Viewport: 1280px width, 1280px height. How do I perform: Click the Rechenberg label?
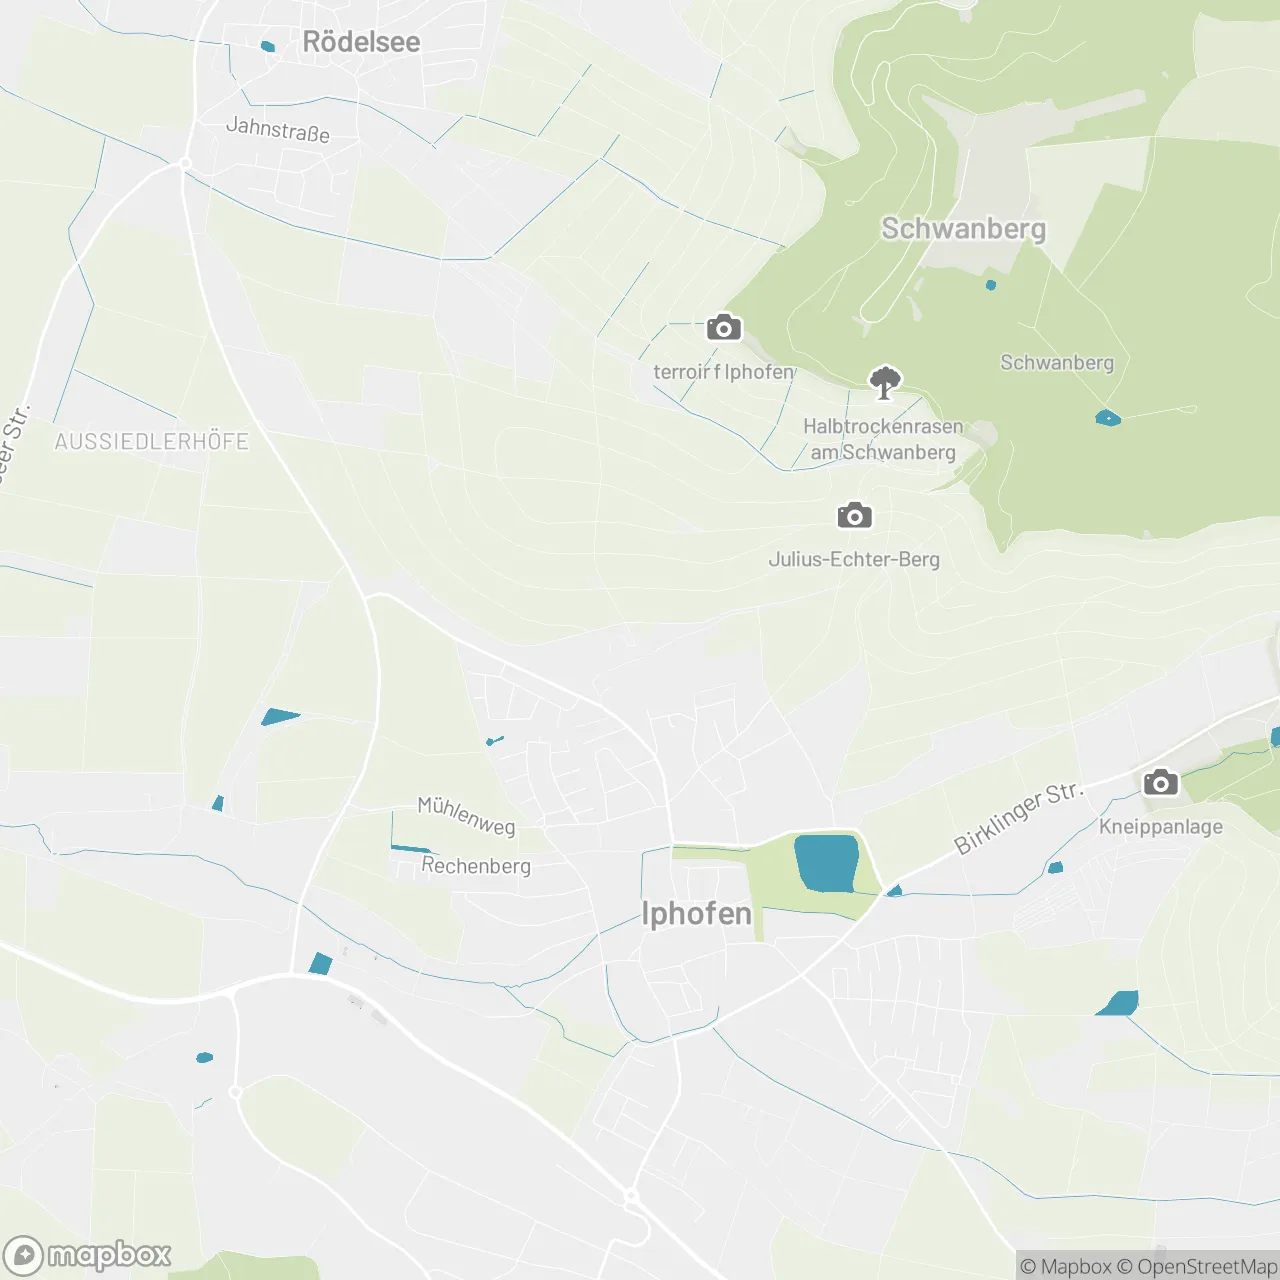(476, 866)
